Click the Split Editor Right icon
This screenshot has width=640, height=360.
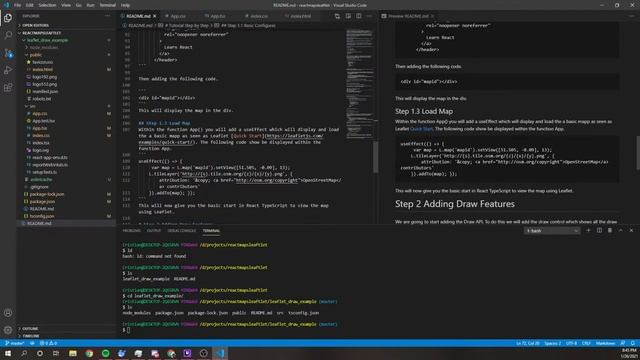[359, 16]
